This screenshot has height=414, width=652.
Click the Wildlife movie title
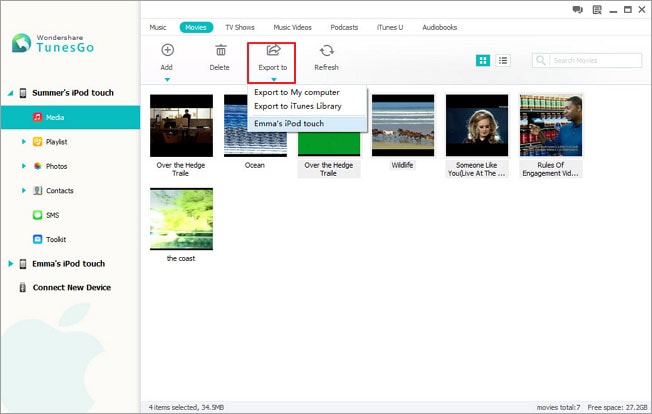click(403, 165)
